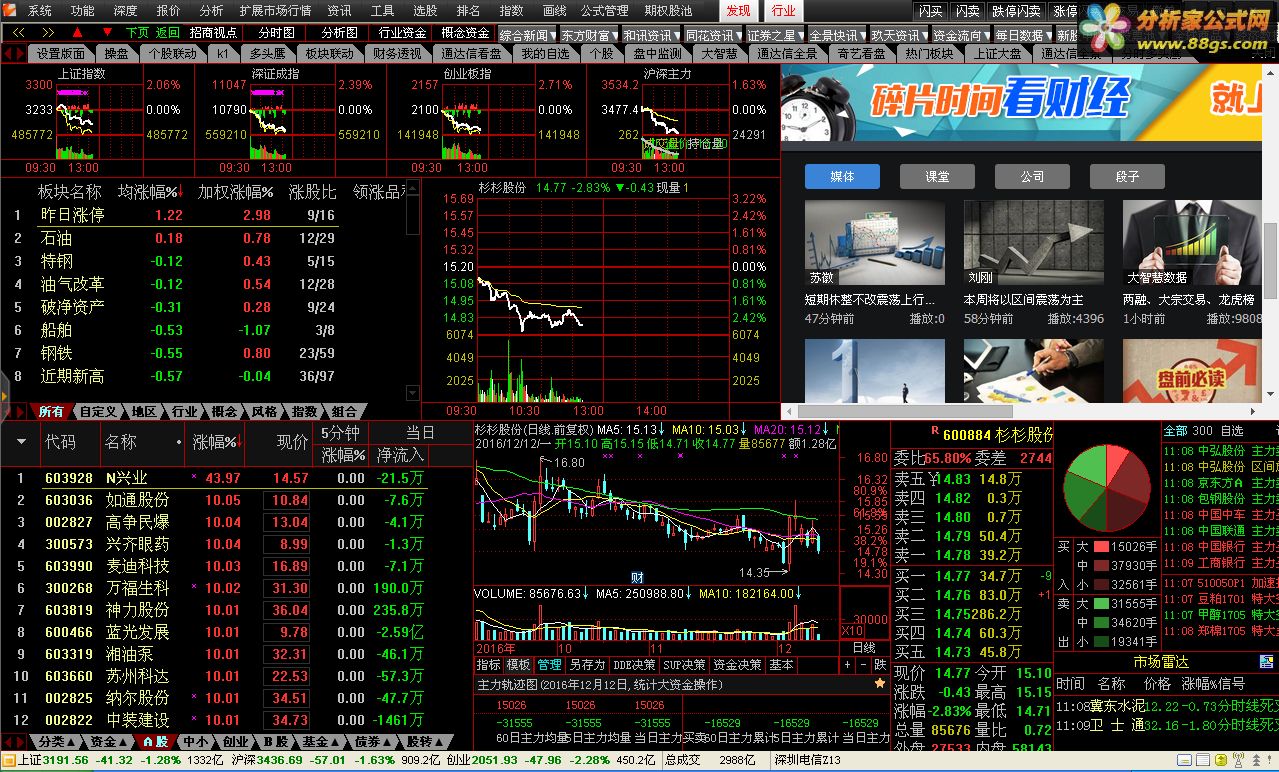The height and width of the screenshot is (772, 1279).
Task: Click the 自选 filter in alerts panel
Action: 1232,431
